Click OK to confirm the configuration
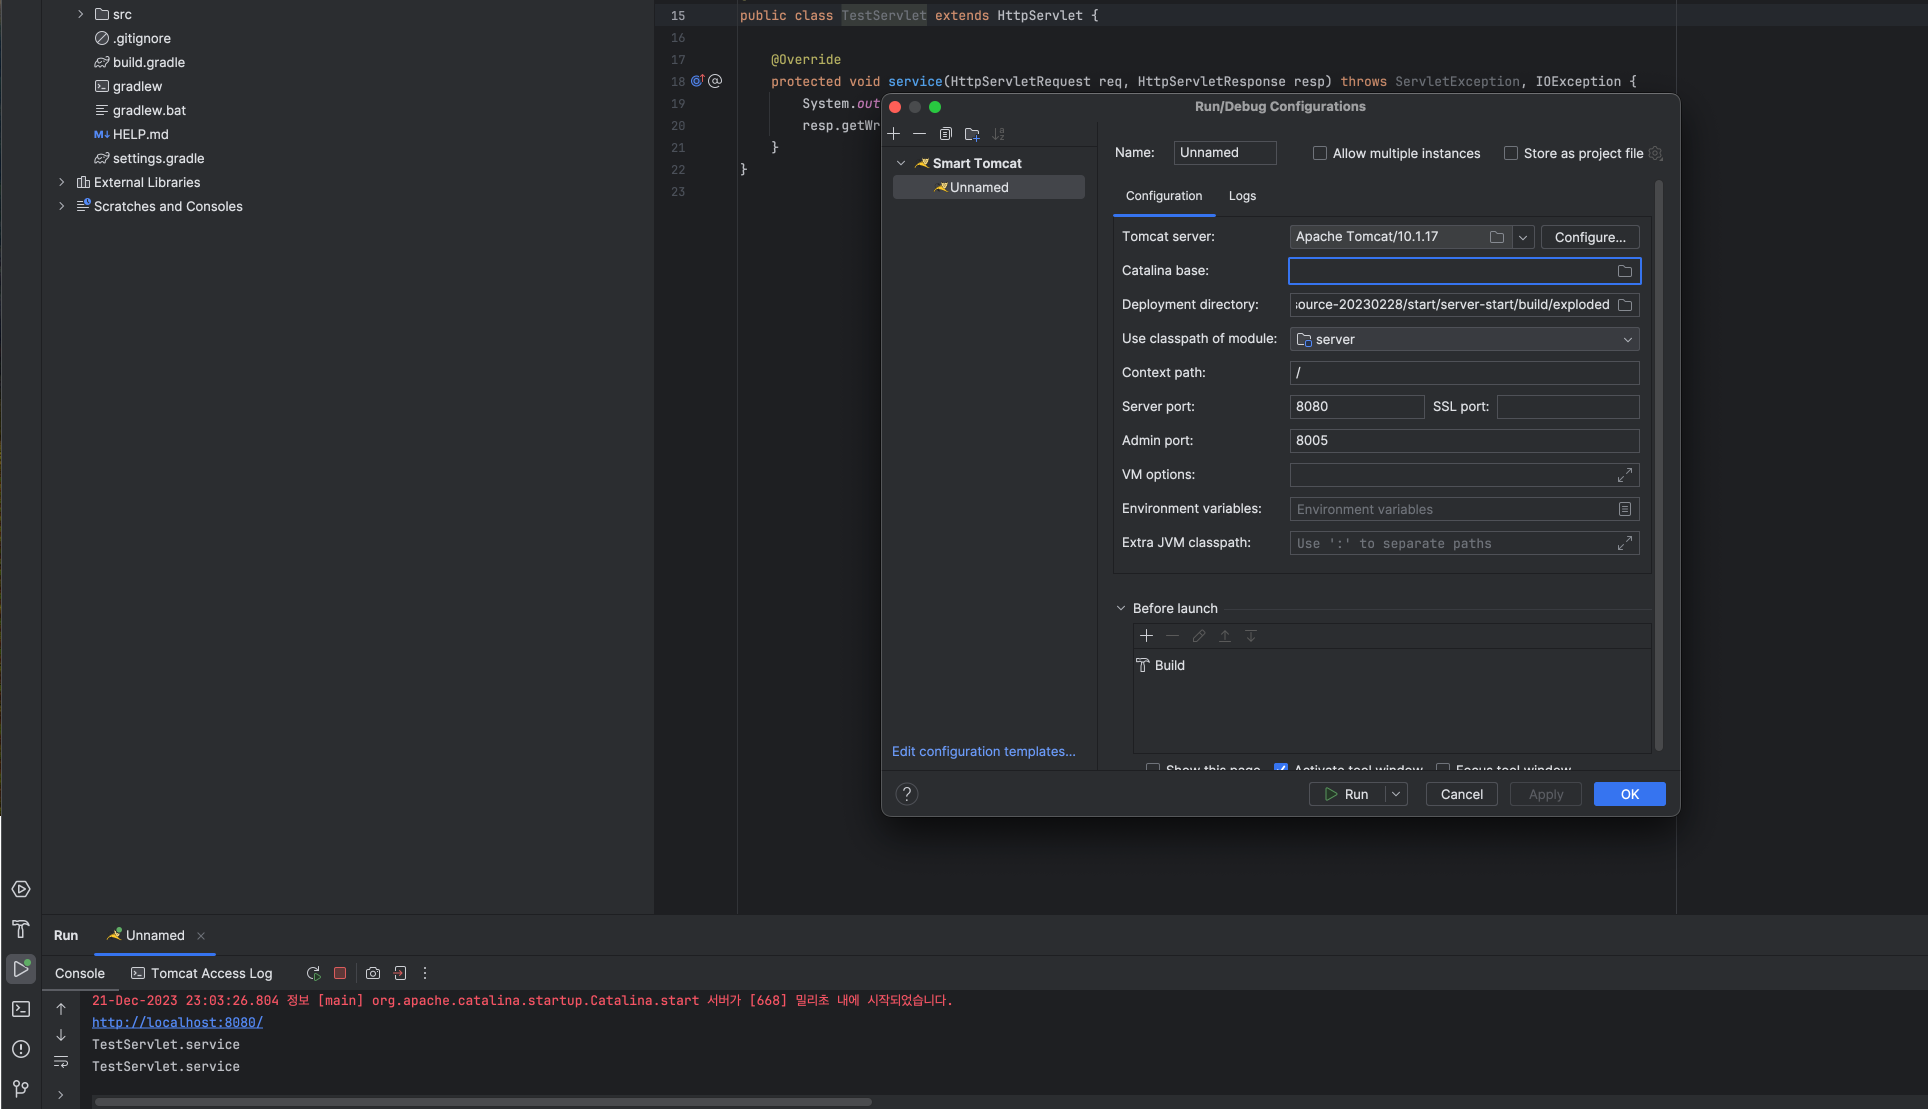 tap(1630, 794)
